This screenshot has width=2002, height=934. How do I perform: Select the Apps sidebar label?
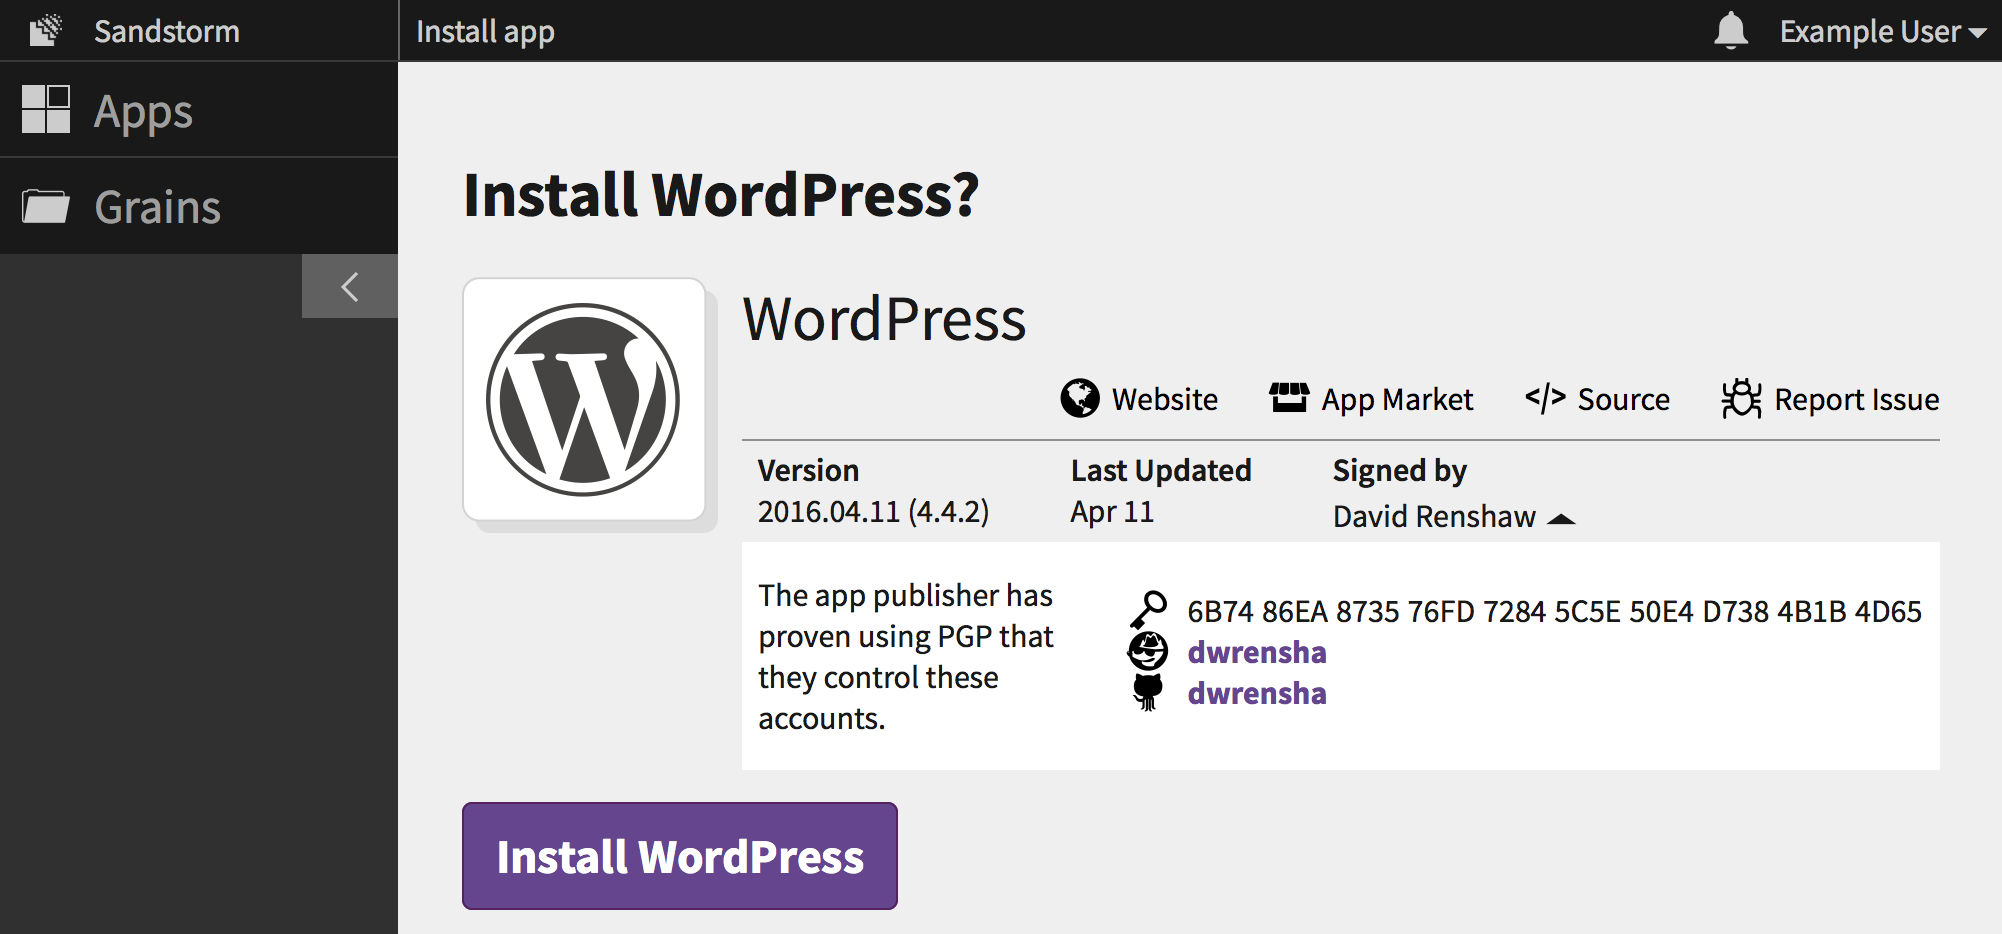[x=143, y=112]
